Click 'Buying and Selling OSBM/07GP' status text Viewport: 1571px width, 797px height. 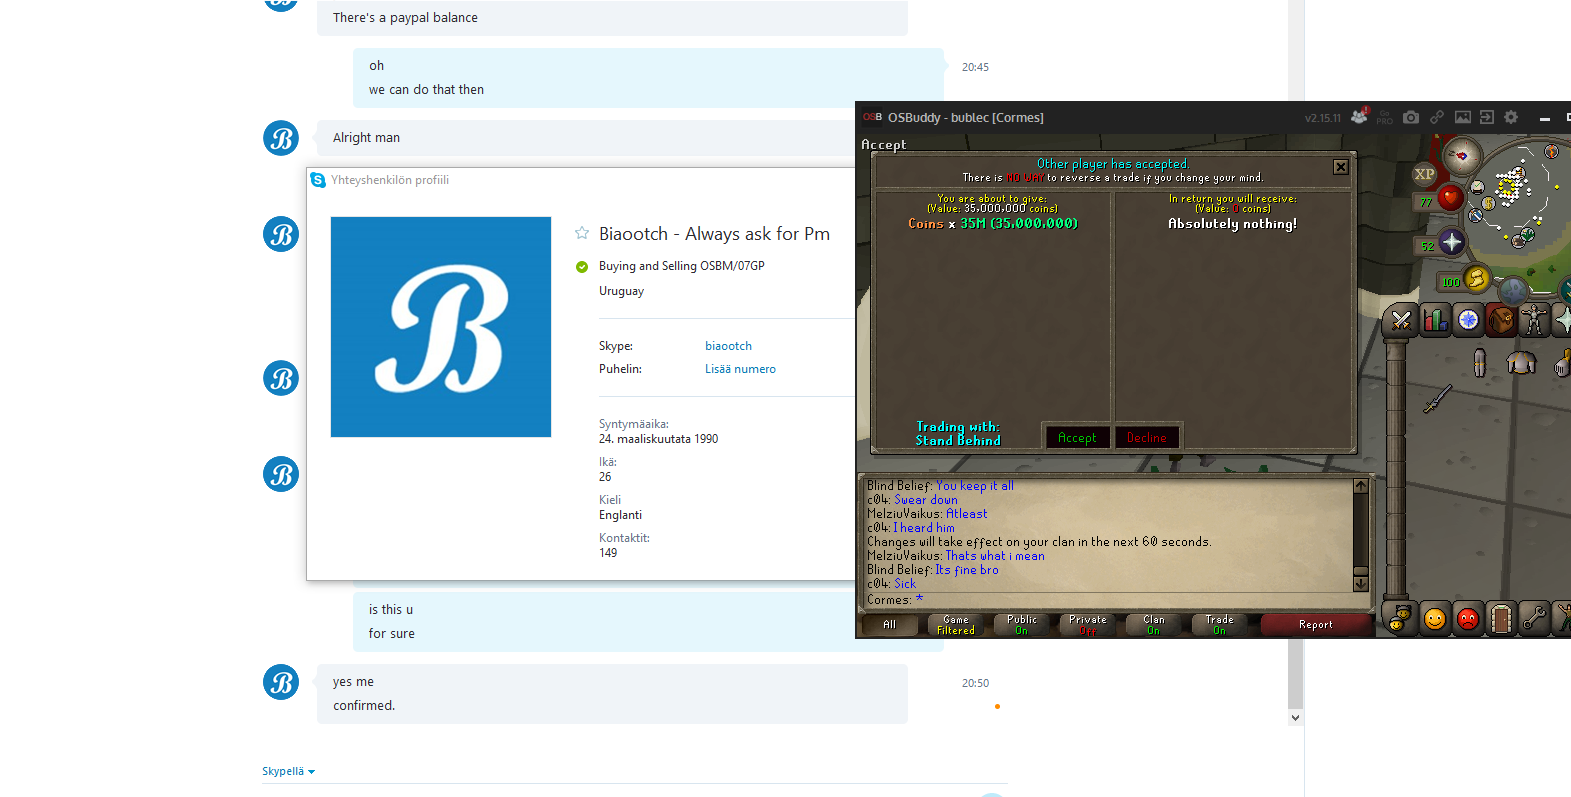(x=682, y=266)
